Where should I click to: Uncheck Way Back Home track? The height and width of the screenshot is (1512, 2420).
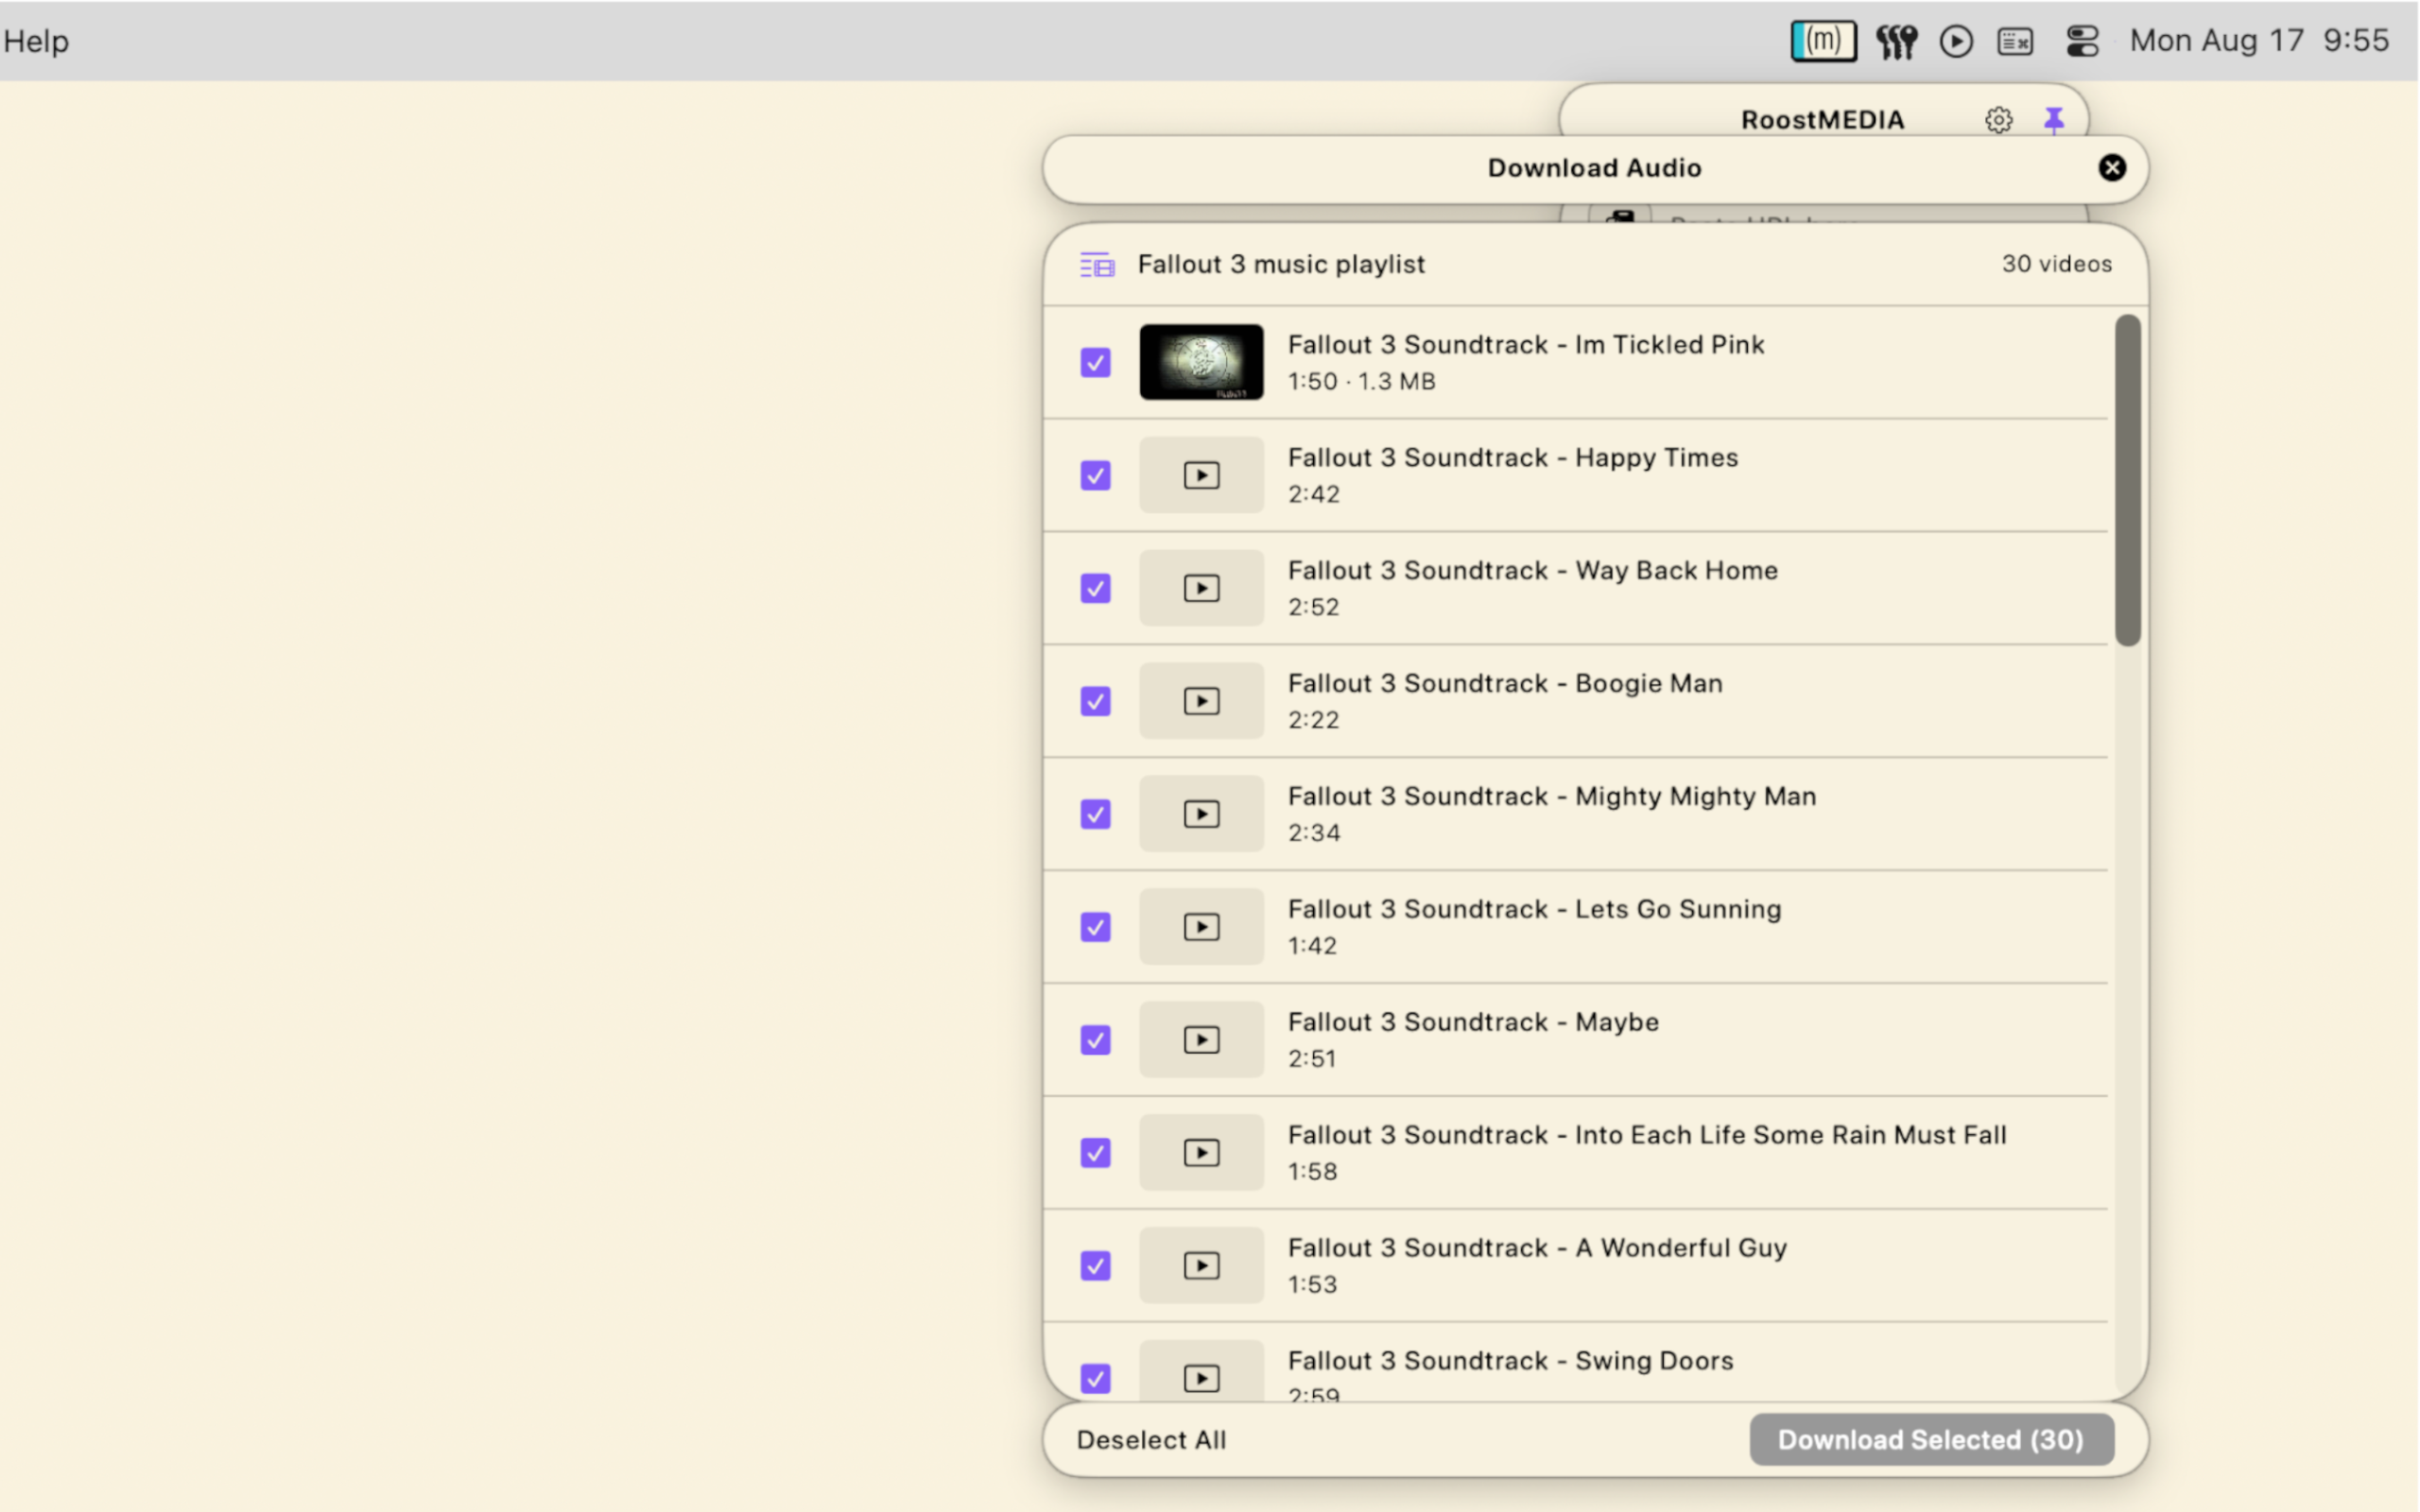[x=1095, y=588]
